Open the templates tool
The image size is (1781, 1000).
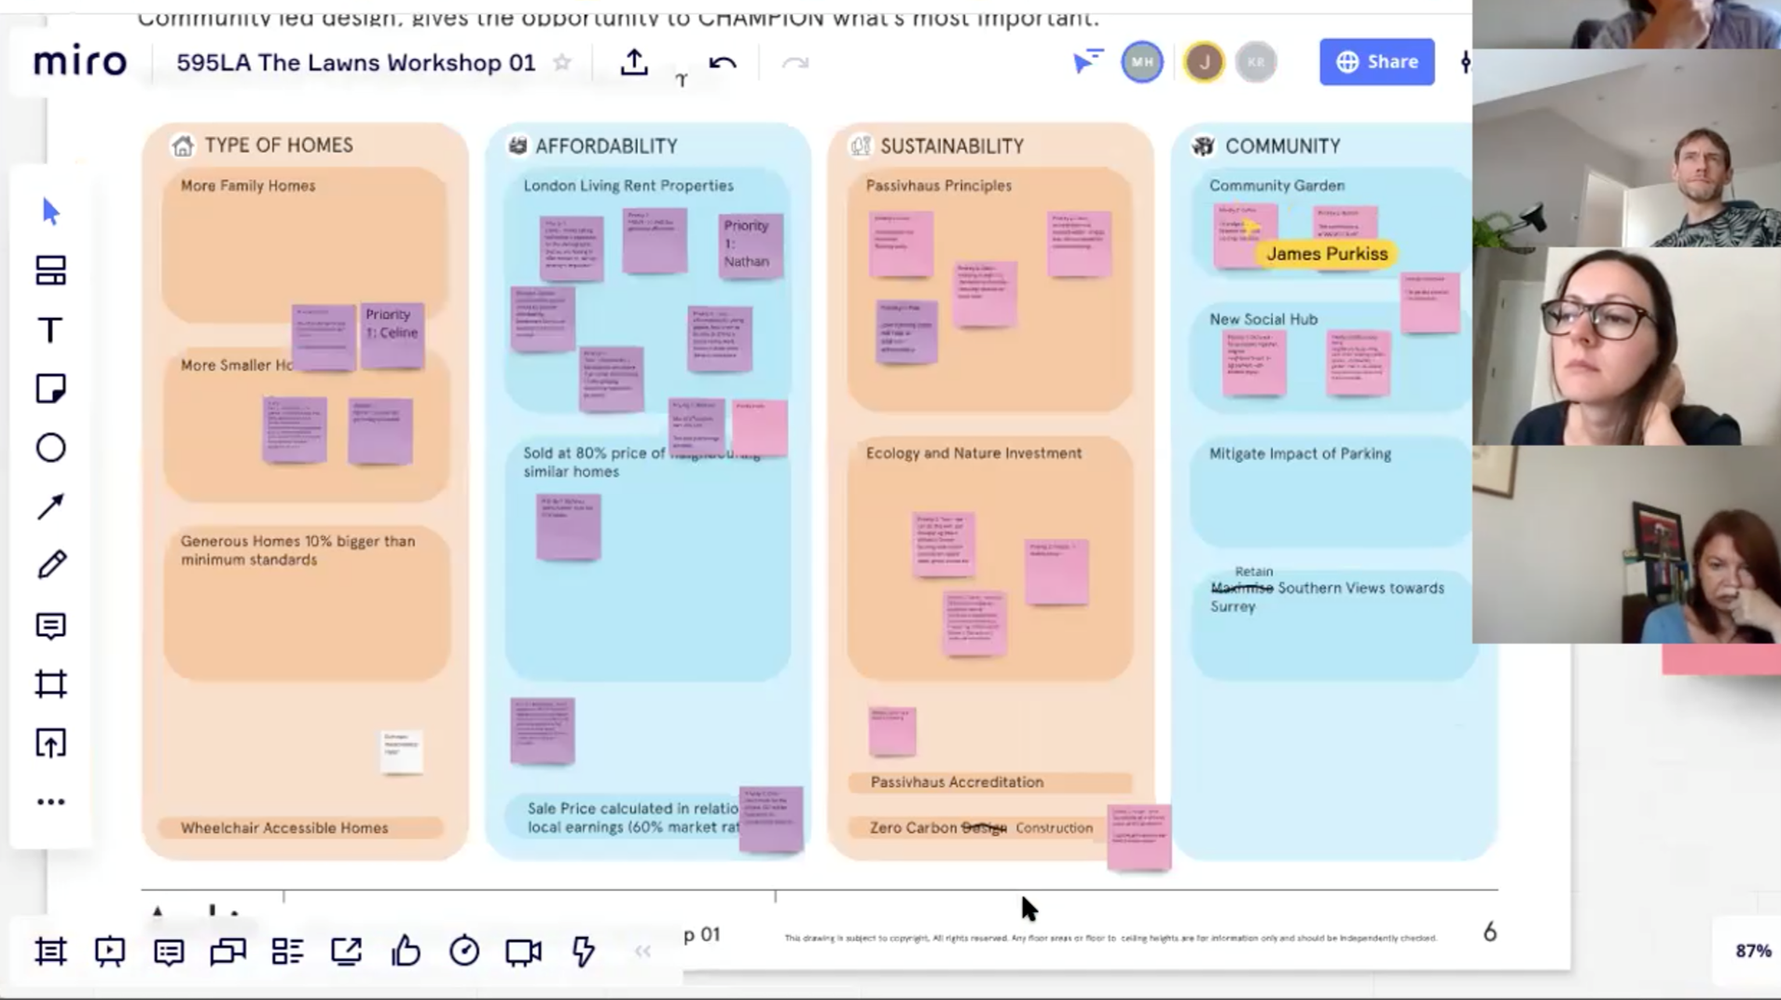[x=51, y=271]
